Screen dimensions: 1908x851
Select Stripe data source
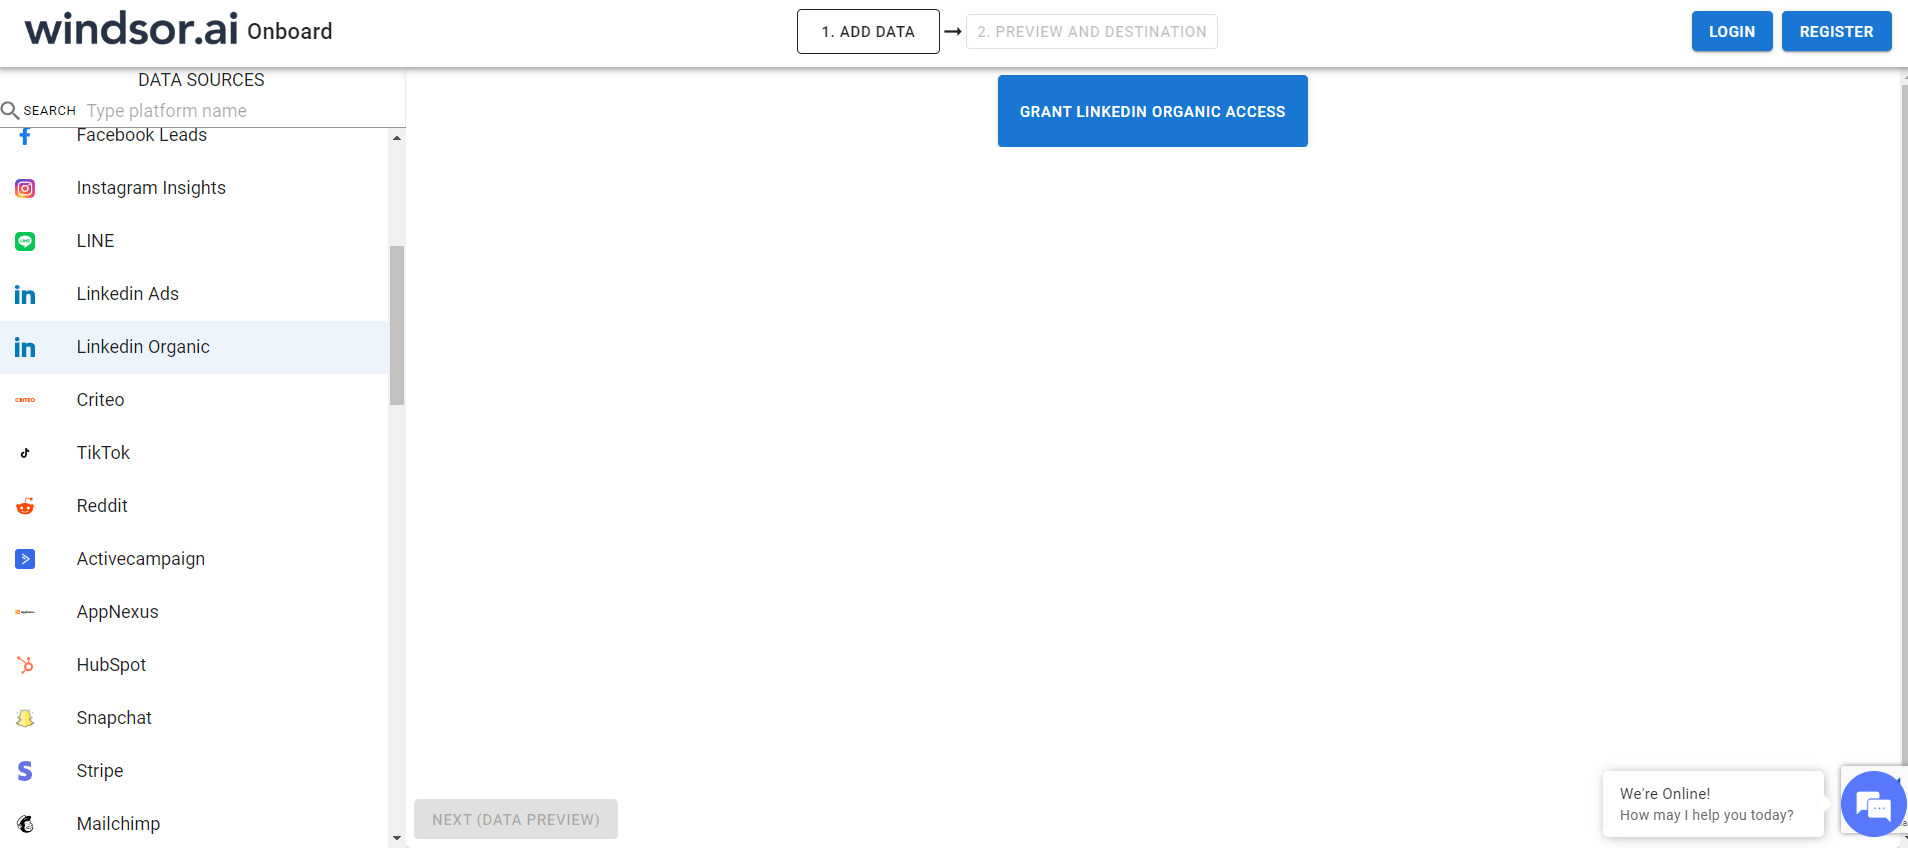pos(194,771)
